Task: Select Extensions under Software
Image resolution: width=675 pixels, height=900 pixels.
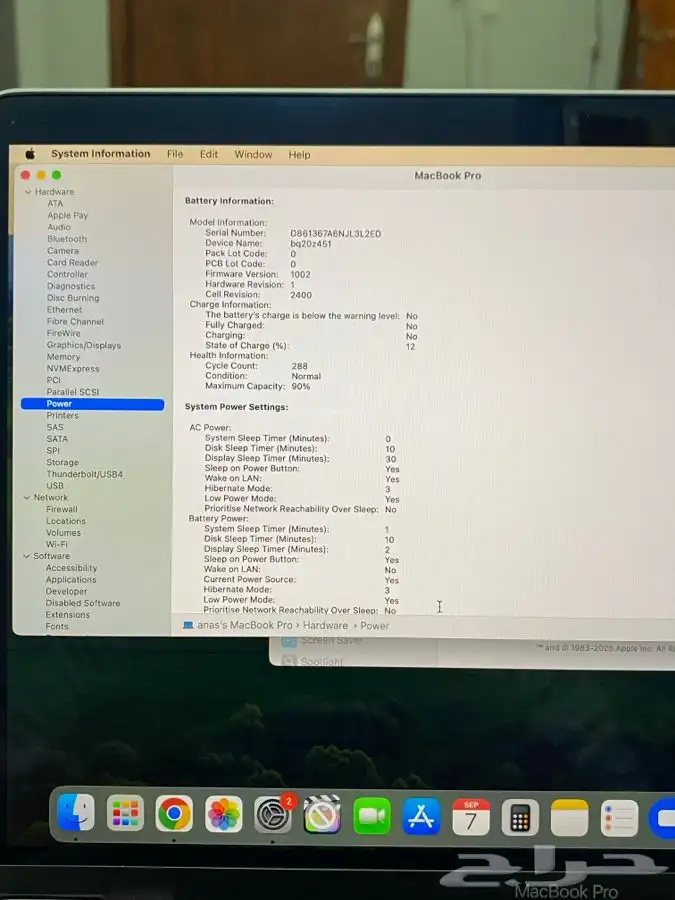Action: pos(68,615)
